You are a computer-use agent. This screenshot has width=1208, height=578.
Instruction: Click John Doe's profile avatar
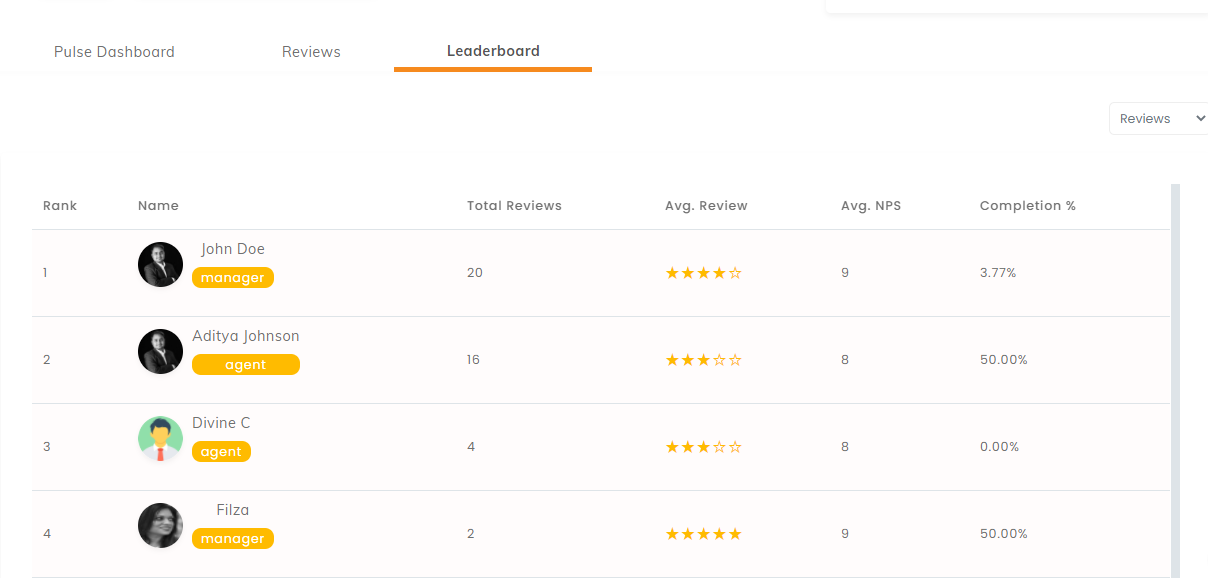tap(160, 264)
